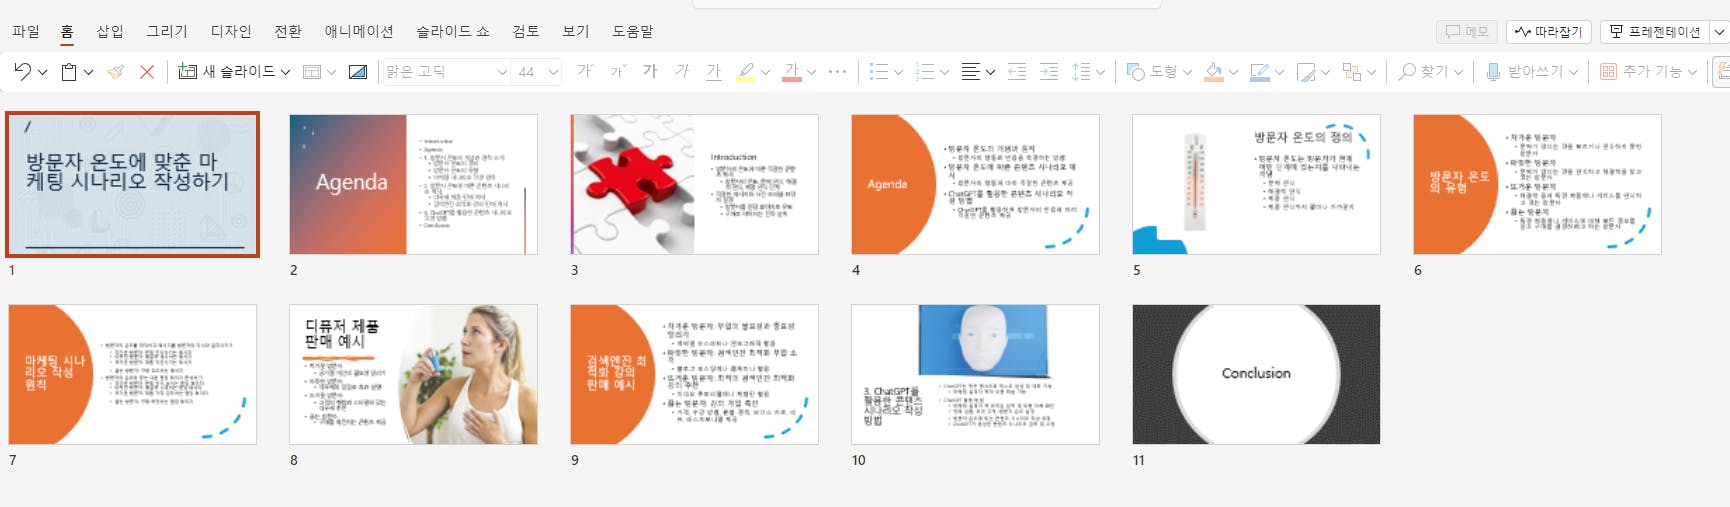Image resolution: width=1730 pixels, height=507 pixels.
Task: Switch to the 애니메이션 tab
Action: tap(359, 31)
